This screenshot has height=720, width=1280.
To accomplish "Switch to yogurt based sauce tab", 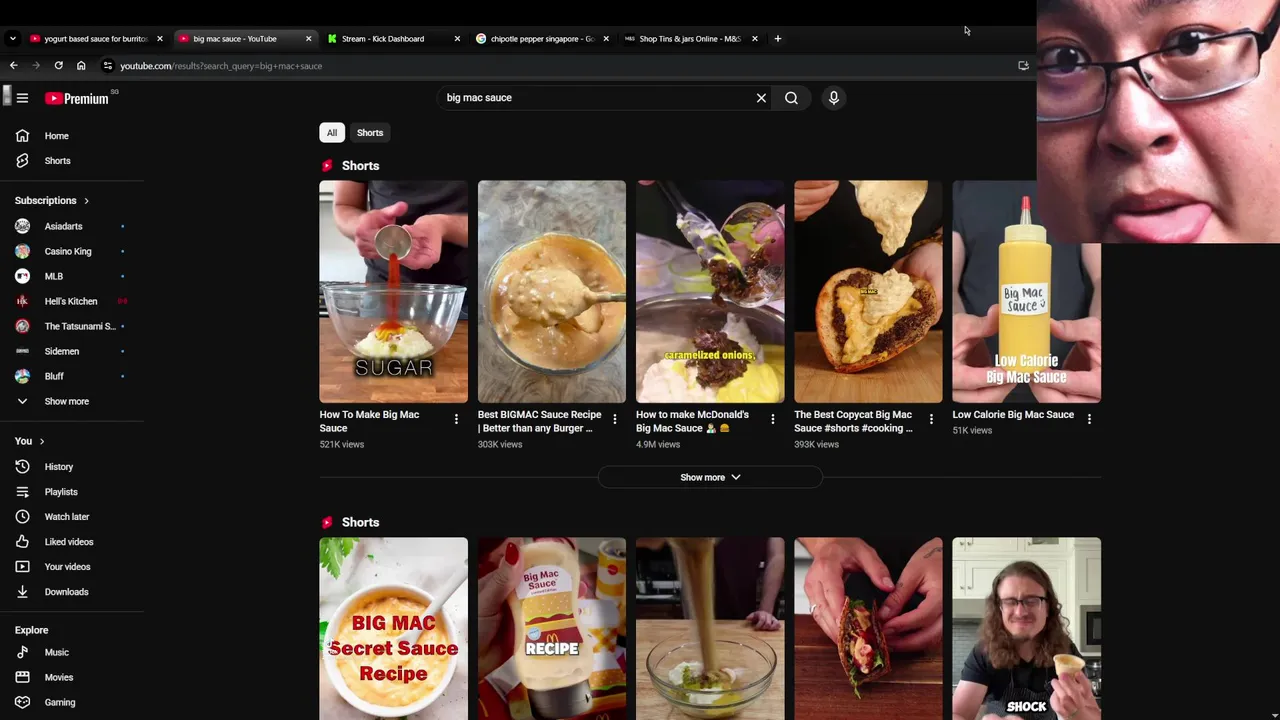I will tap(95, 39).
